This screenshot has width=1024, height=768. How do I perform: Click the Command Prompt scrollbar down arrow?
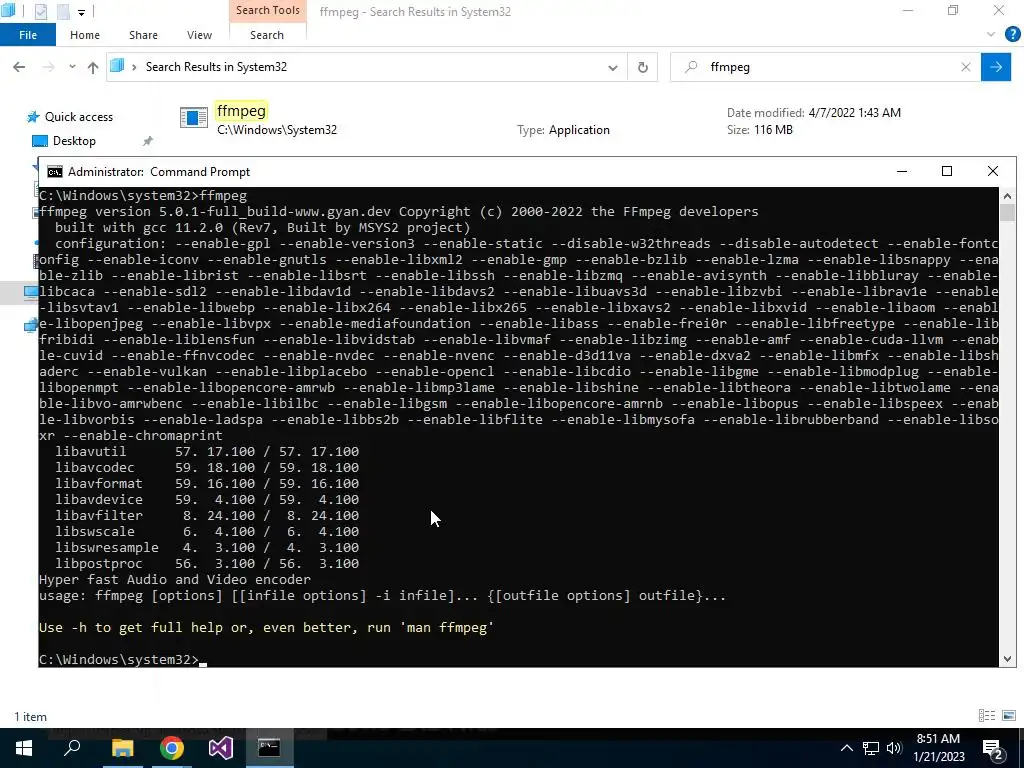pos(1007,659)
